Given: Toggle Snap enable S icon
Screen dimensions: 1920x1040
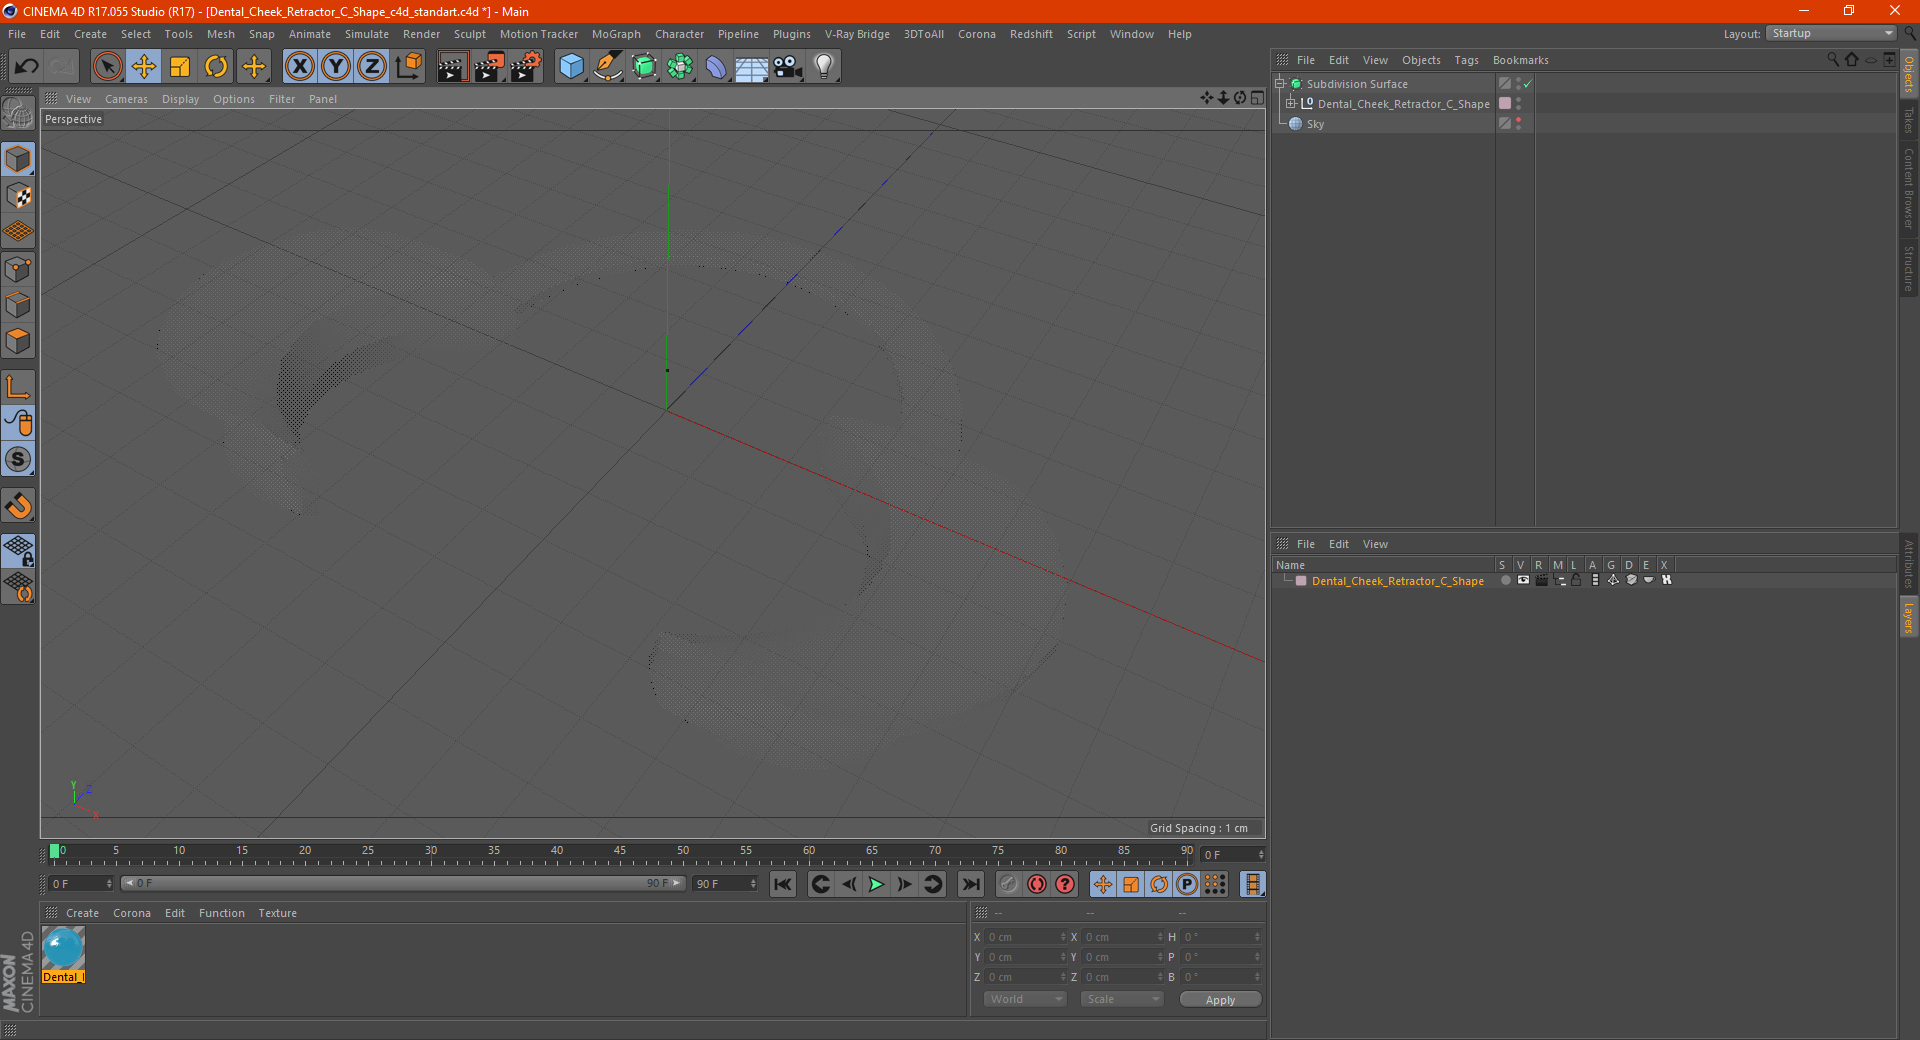Looking at the screenshot, I should [x=18, y=459].
